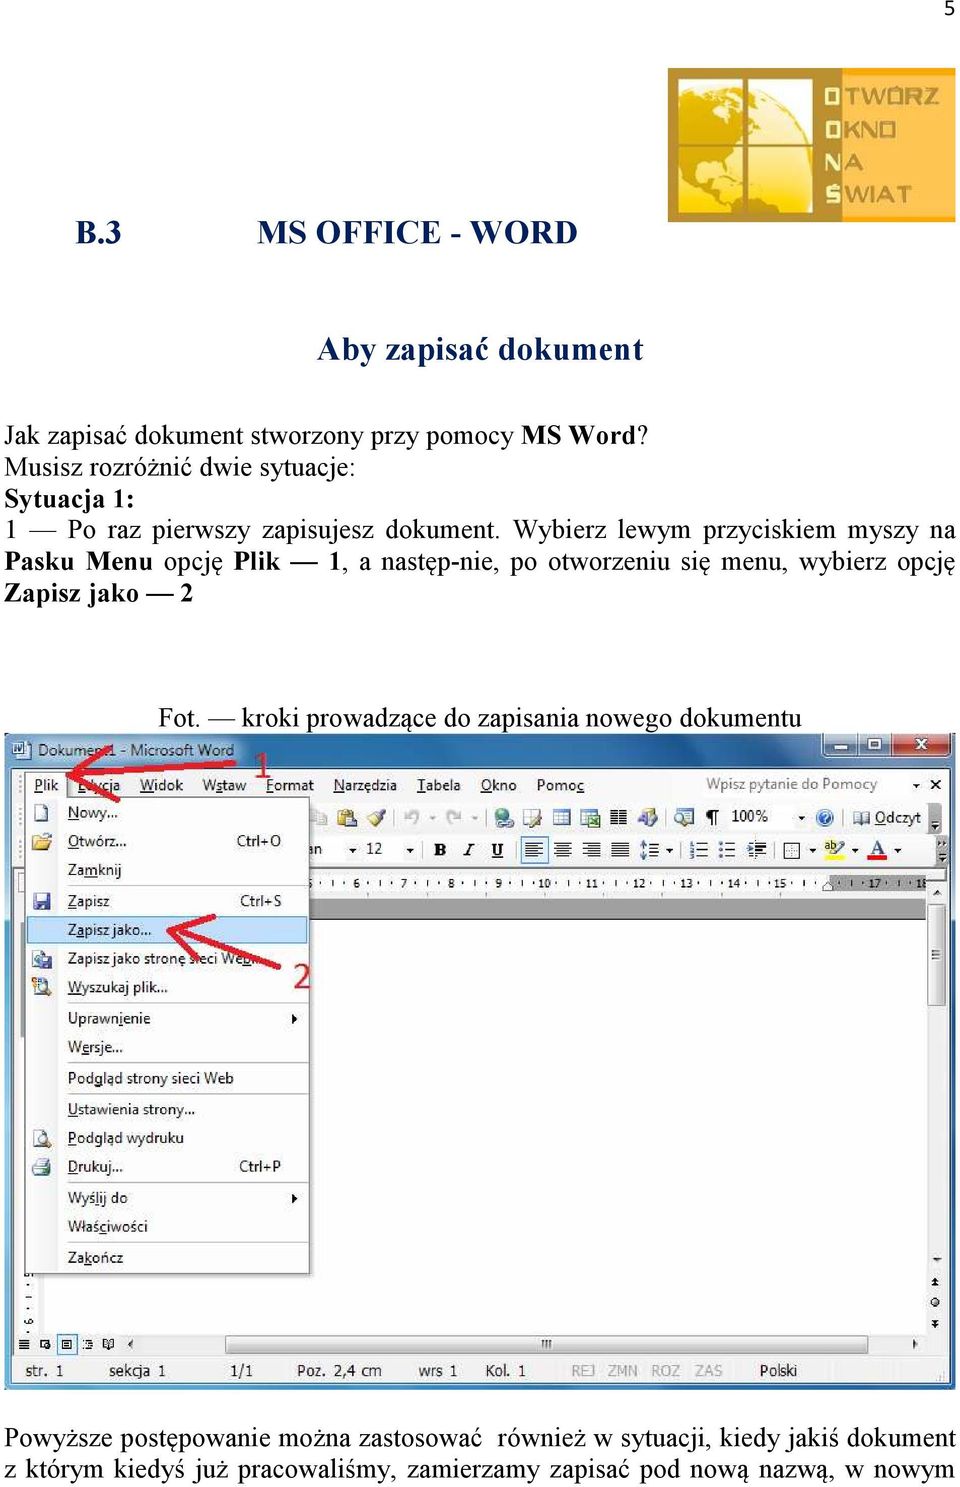Image resolution: width=960 pixels, height=1487 pixels.
Task: Insert Excel worksheet icon
Action: tap(590, 818)
